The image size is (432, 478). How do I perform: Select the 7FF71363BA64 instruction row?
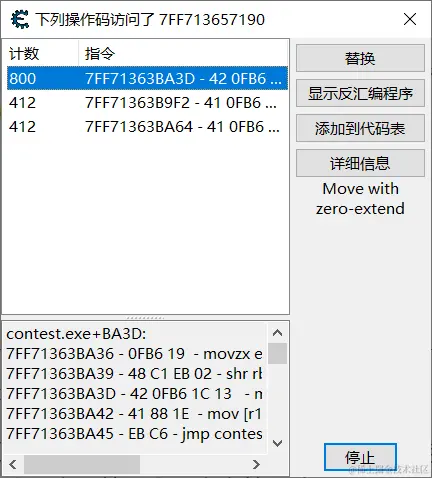tap(147, 126)
